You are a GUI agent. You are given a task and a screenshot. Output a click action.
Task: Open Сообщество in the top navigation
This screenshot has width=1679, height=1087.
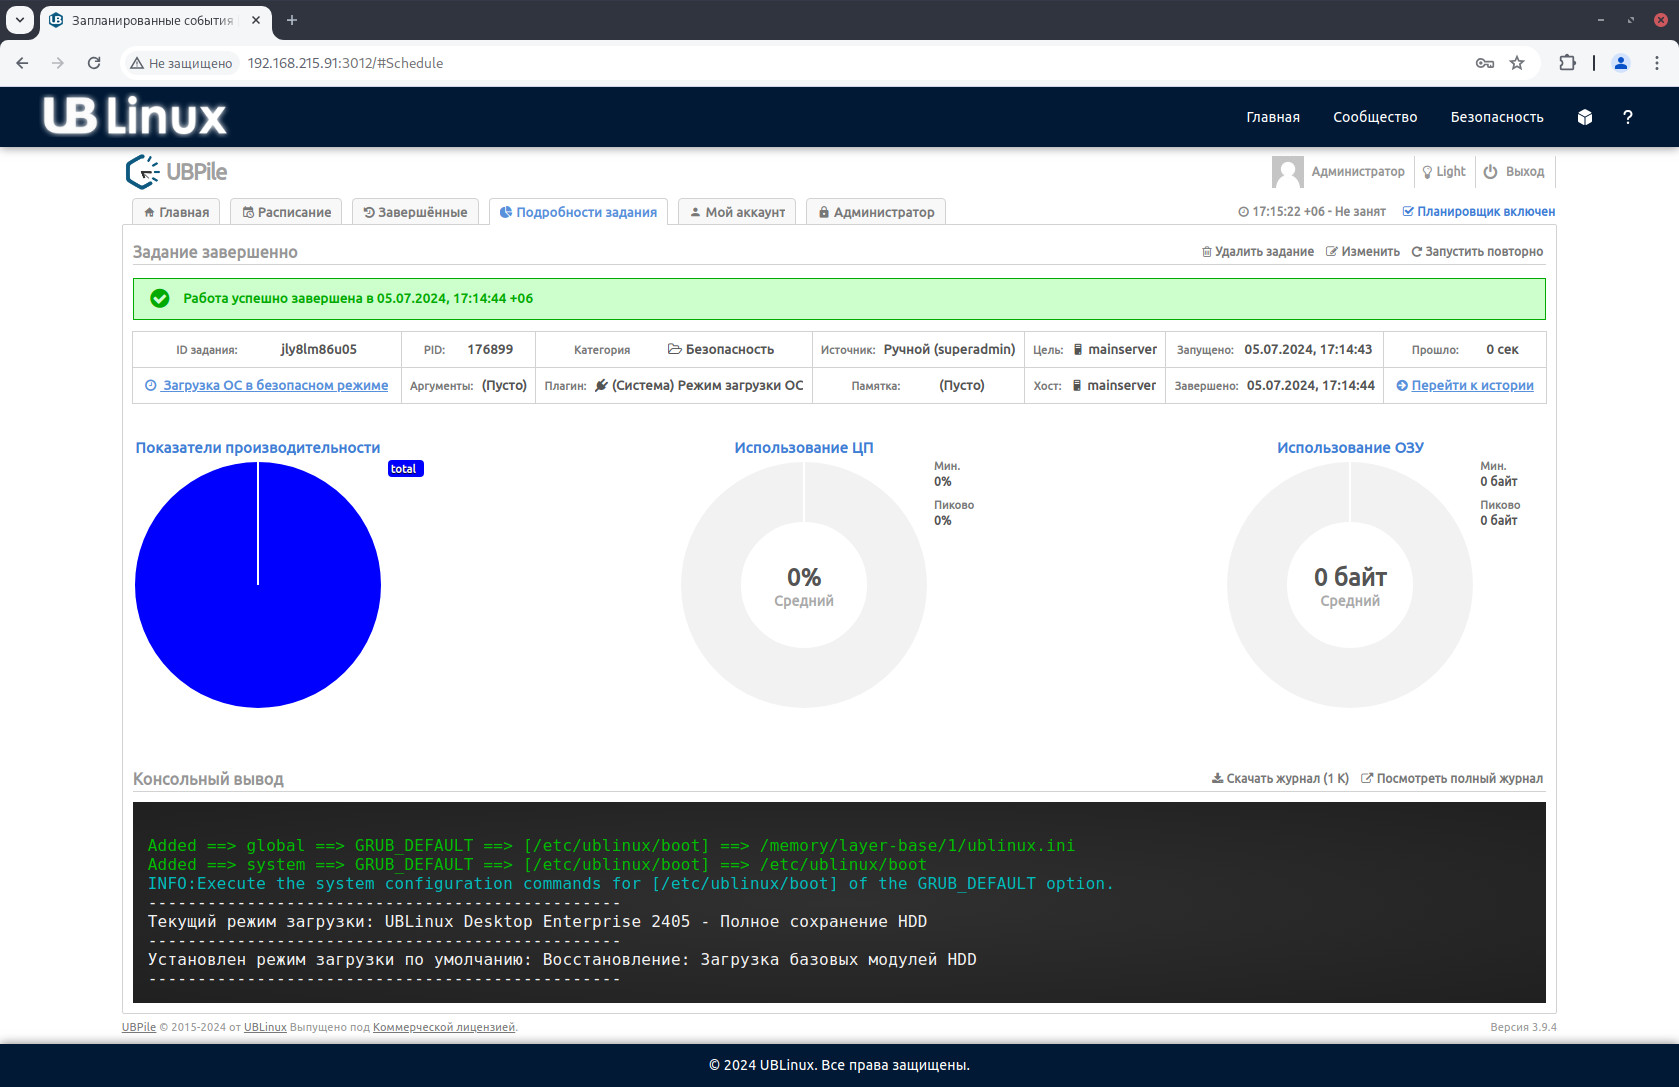1375,117
